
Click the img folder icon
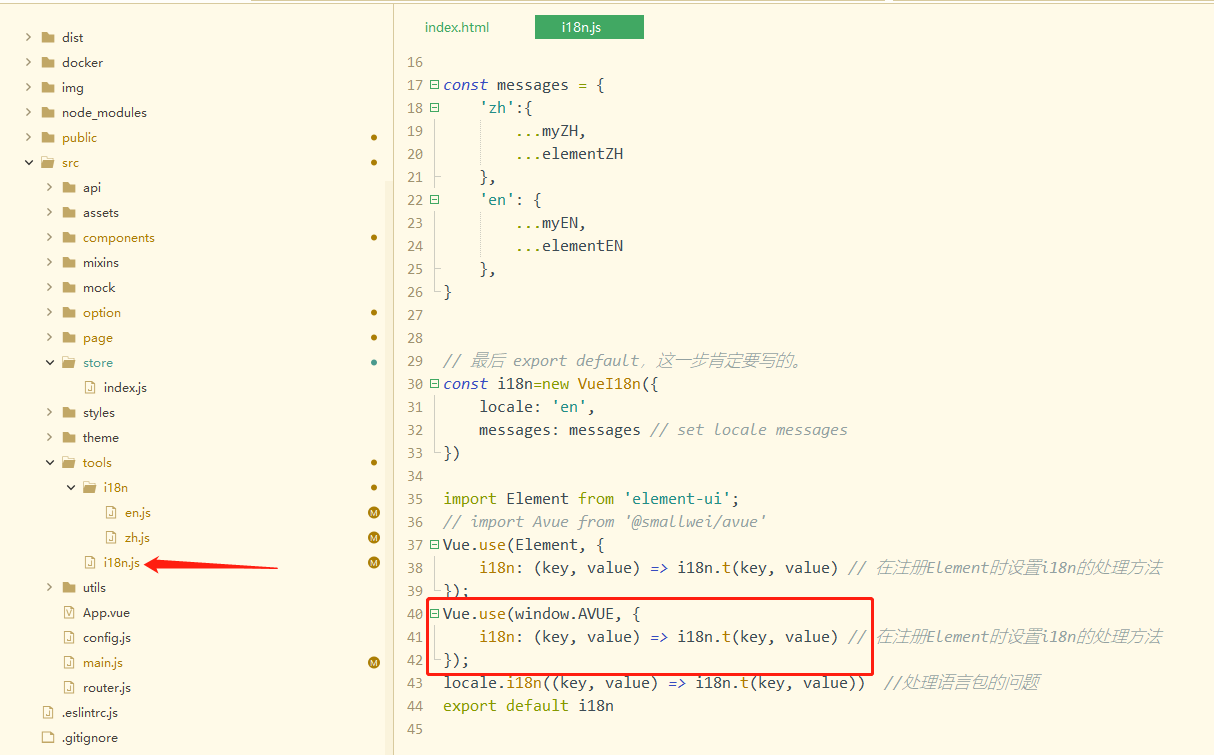tap(48, 87)
